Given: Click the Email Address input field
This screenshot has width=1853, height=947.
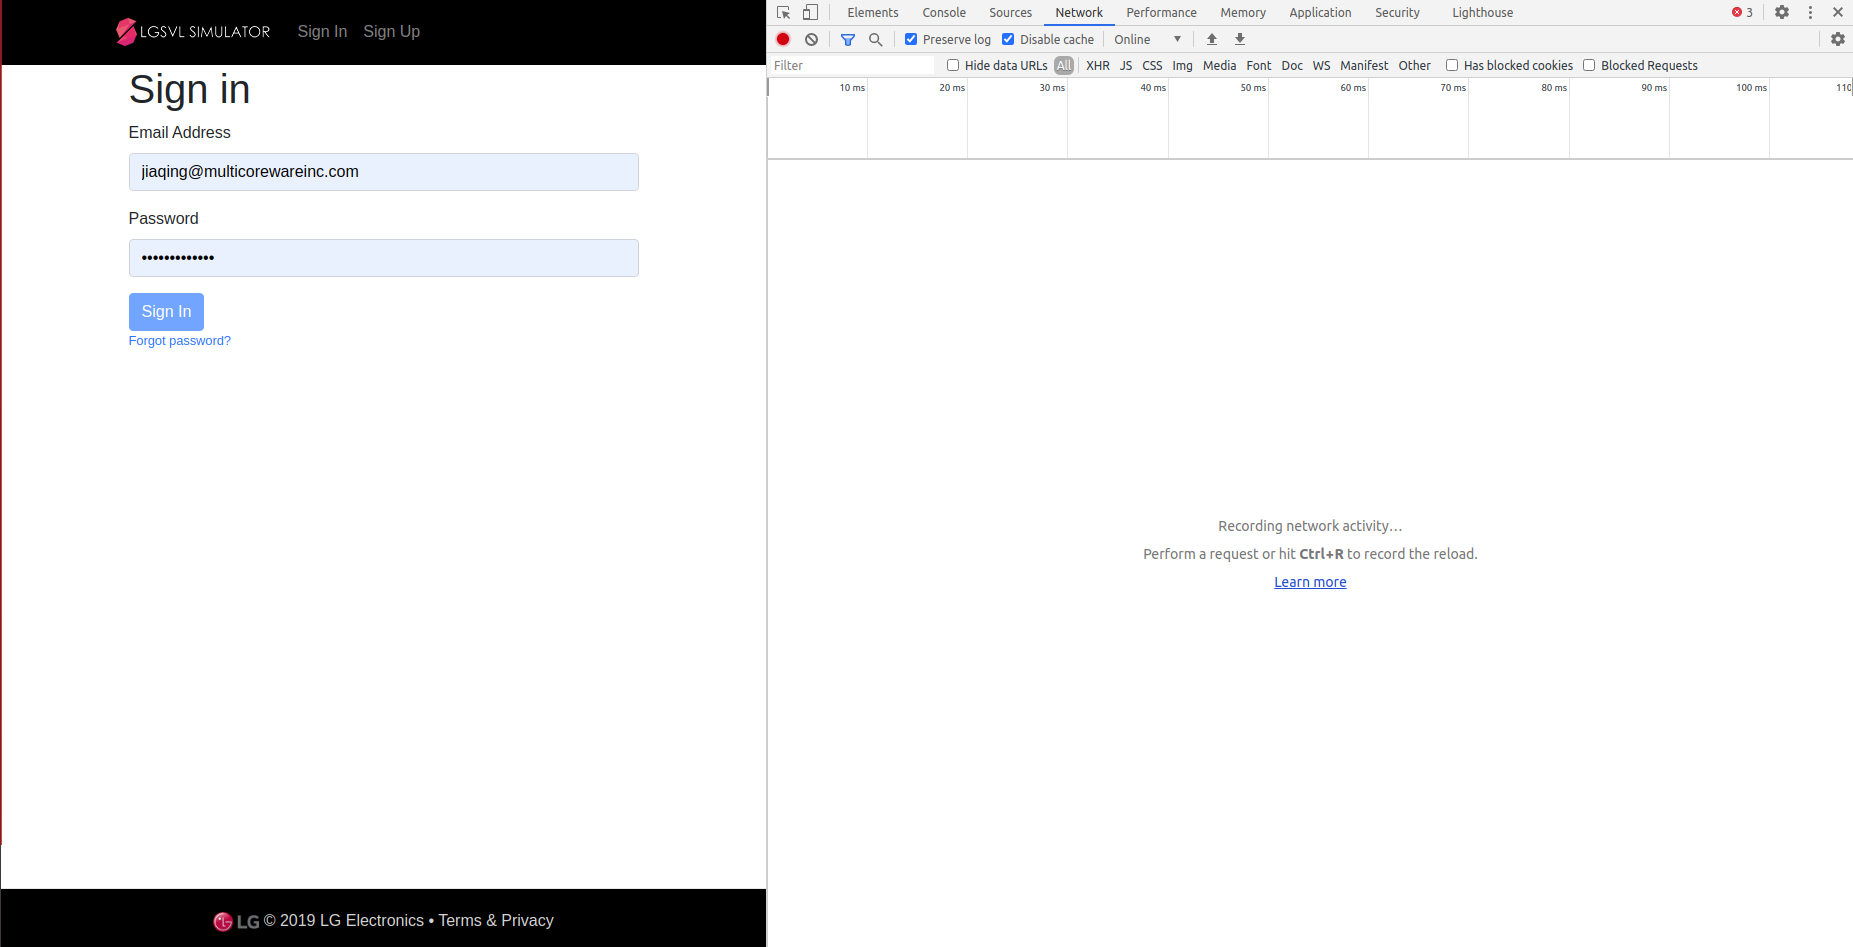Looking at the screenshot, I should click(x=383, y=171).
